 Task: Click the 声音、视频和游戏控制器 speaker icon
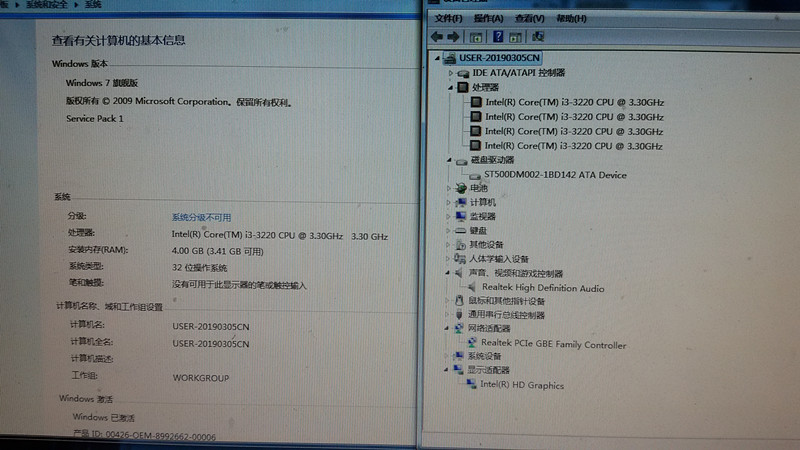[459, 273]
